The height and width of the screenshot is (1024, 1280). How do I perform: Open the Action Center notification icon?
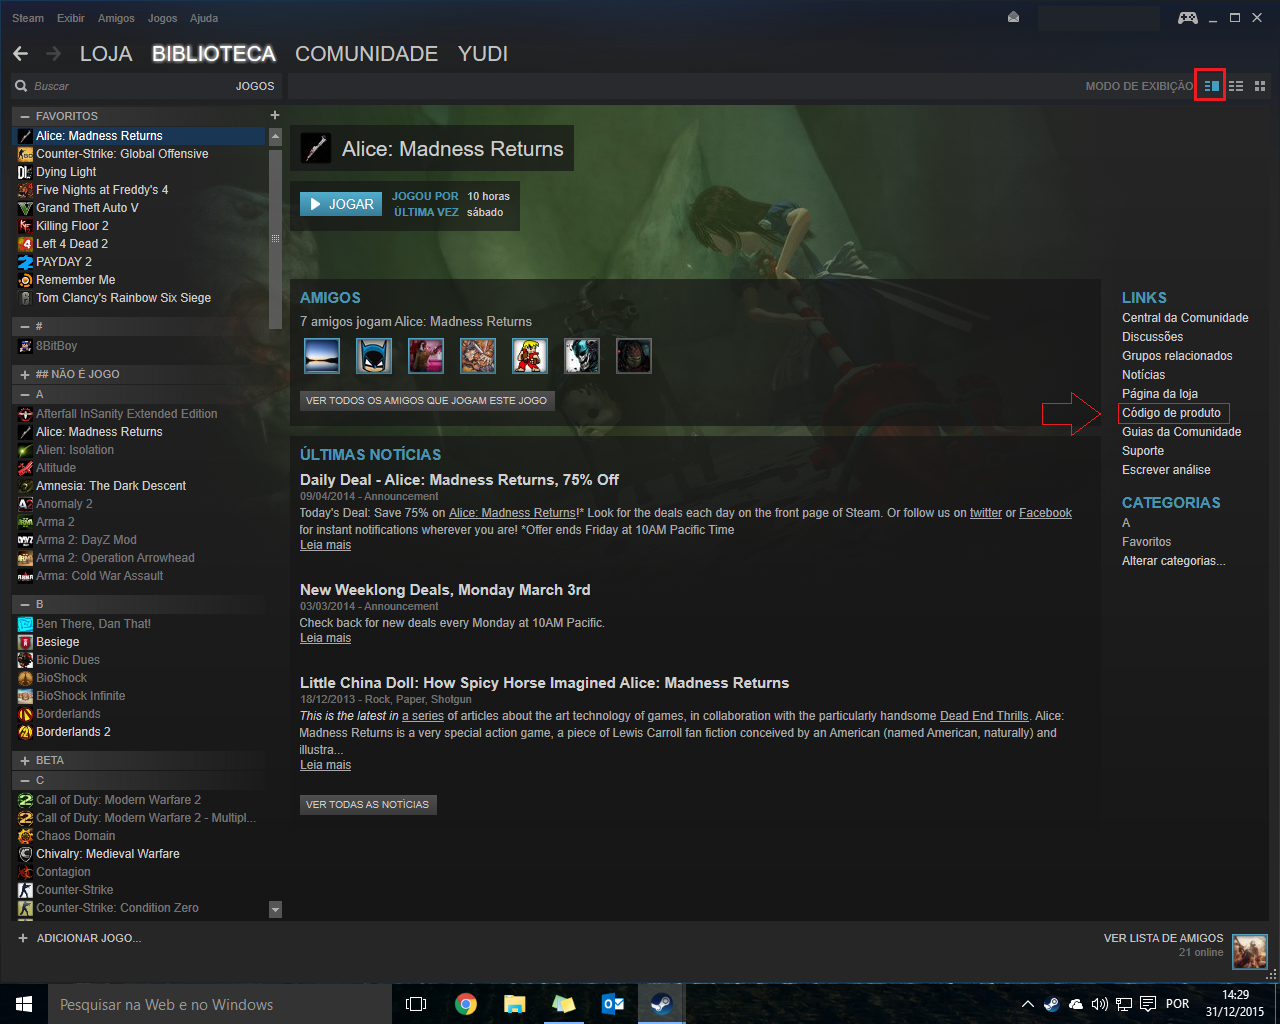pos(1148,1004)
